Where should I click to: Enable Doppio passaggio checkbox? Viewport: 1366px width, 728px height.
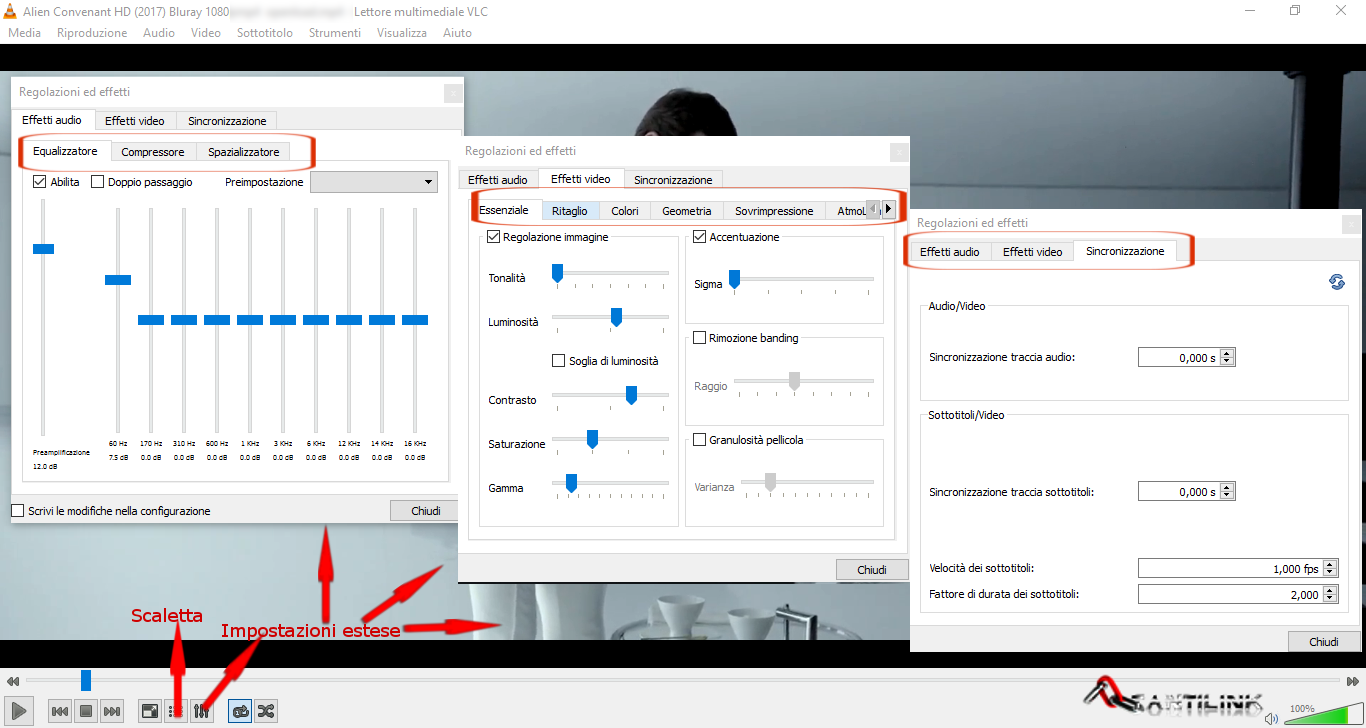[98, 182]
